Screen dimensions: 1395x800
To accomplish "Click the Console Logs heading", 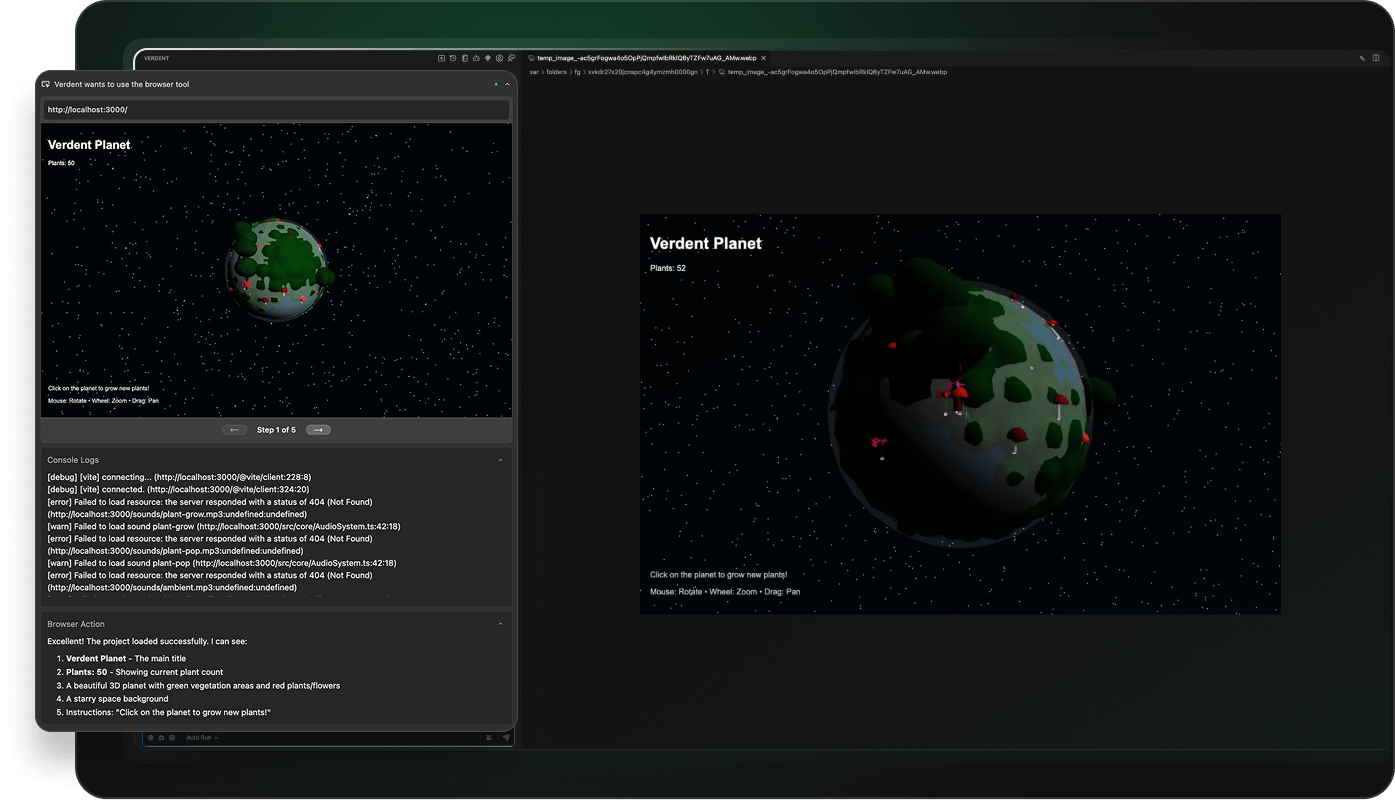I will click(73, 460).
